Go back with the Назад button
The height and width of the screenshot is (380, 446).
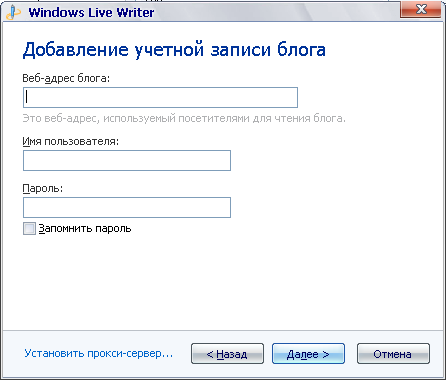(227, 354)
